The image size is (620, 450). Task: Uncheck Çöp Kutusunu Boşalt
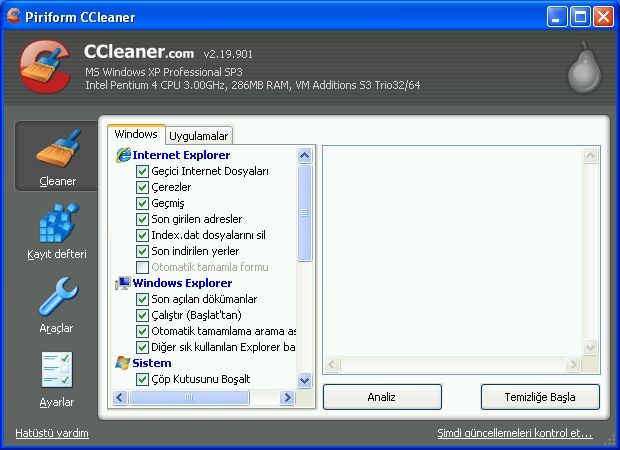click(x=142, y=379)
